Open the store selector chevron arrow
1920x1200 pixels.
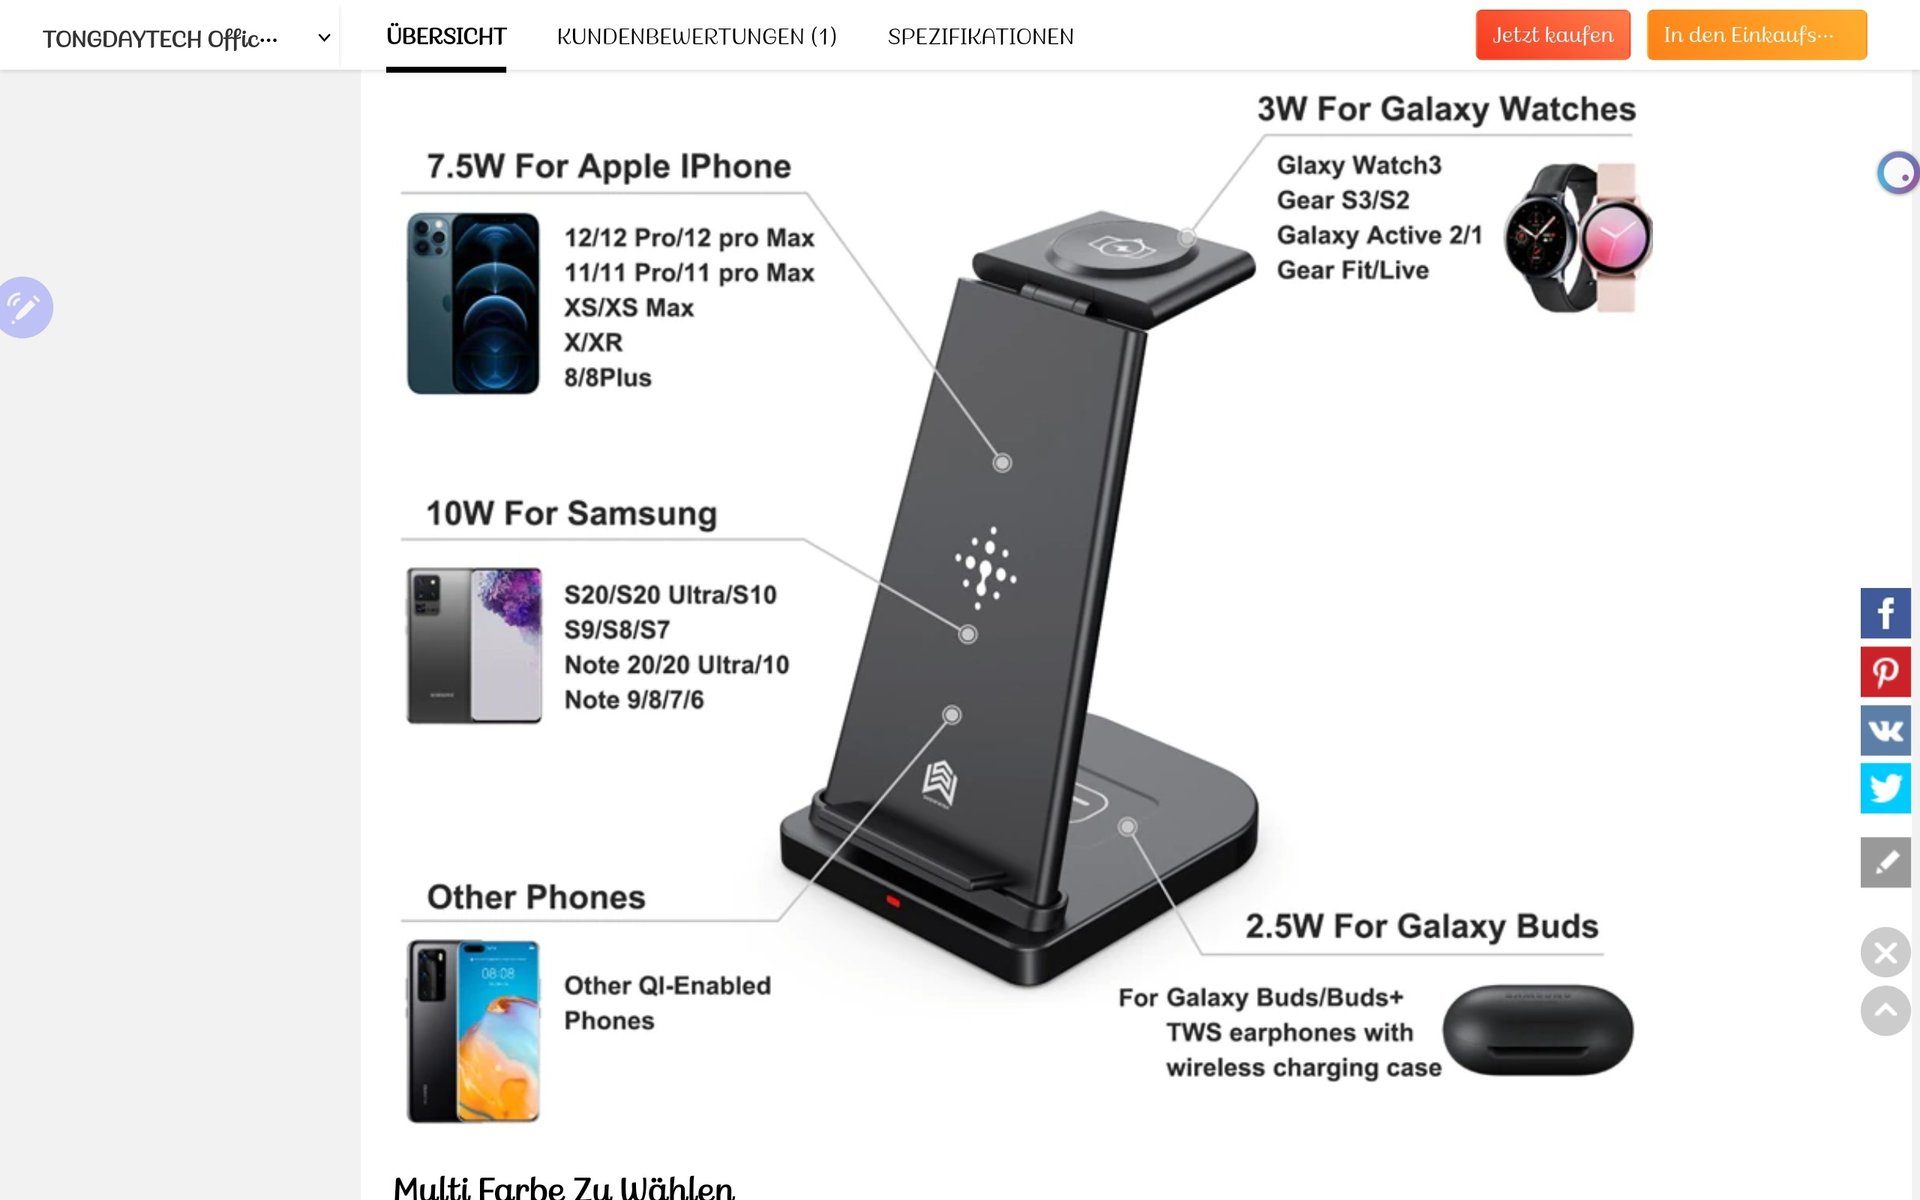click(324, 38)
